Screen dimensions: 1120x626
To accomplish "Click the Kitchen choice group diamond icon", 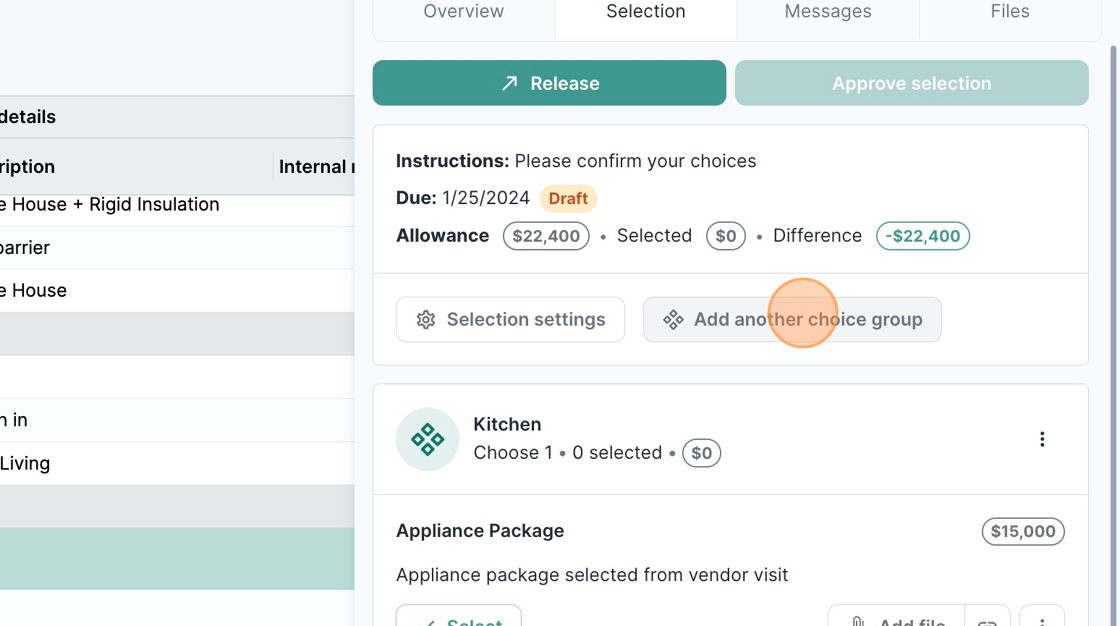I will point(428,440).
